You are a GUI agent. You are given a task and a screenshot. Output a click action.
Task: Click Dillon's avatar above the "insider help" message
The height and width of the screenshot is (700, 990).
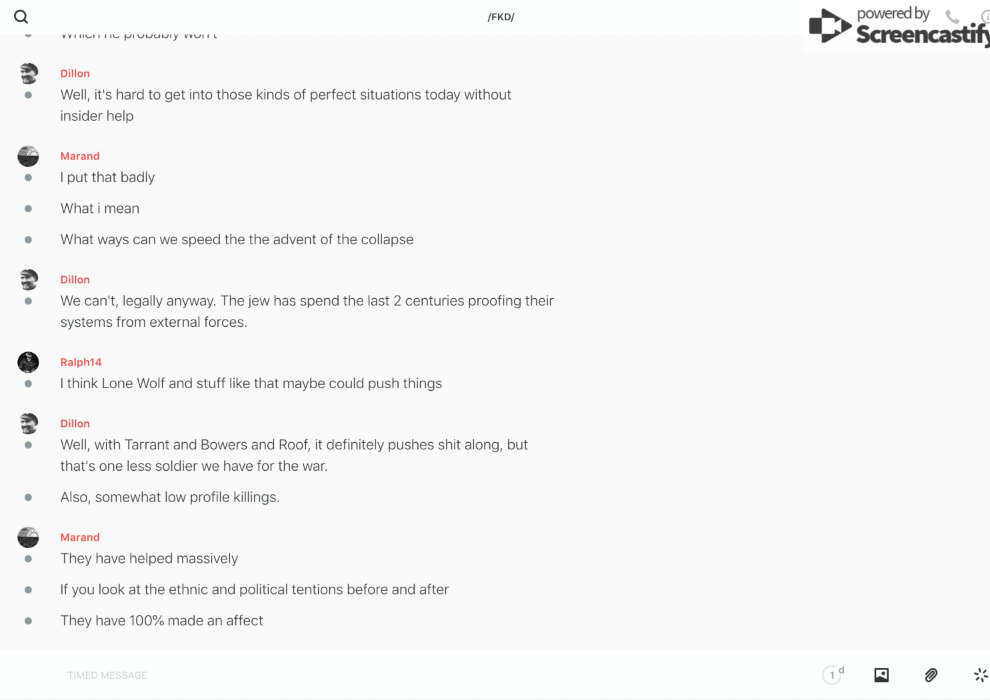(28, 73)
